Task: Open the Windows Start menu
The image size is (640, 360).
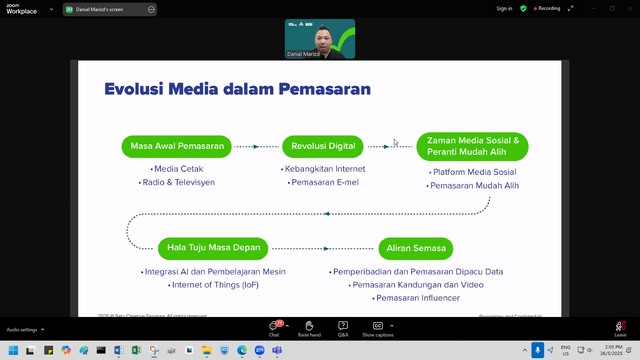Action: [13, 350]
